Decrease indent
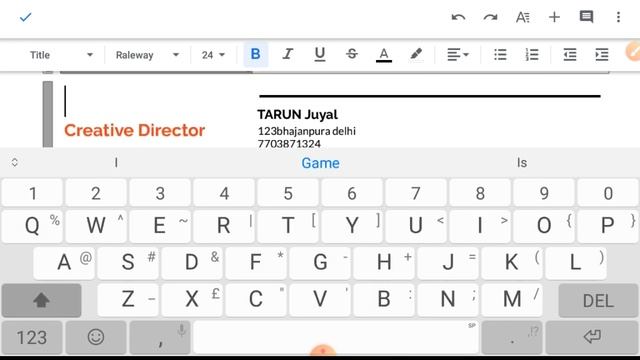 (570, 54)
